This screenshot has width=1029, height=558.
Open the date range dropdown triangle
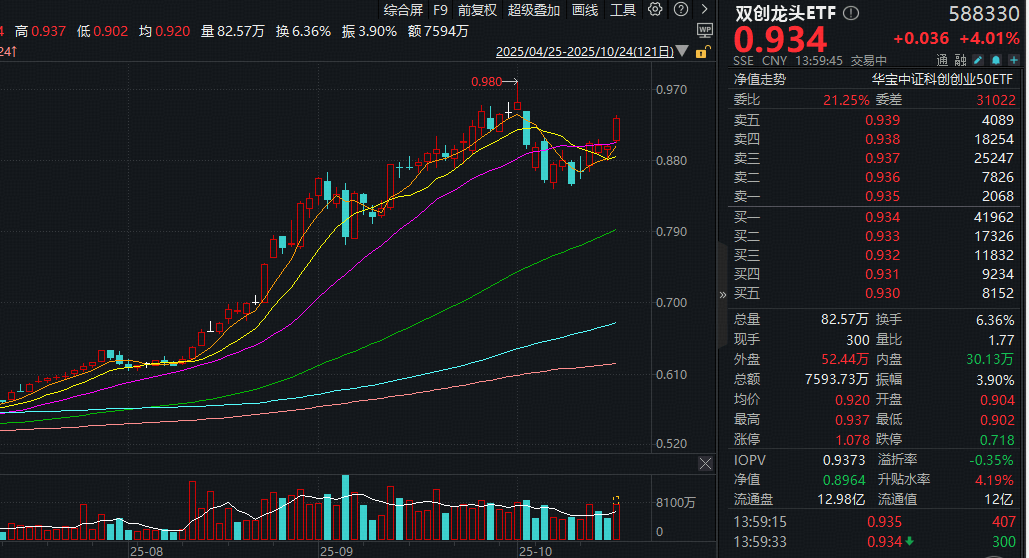682,52
